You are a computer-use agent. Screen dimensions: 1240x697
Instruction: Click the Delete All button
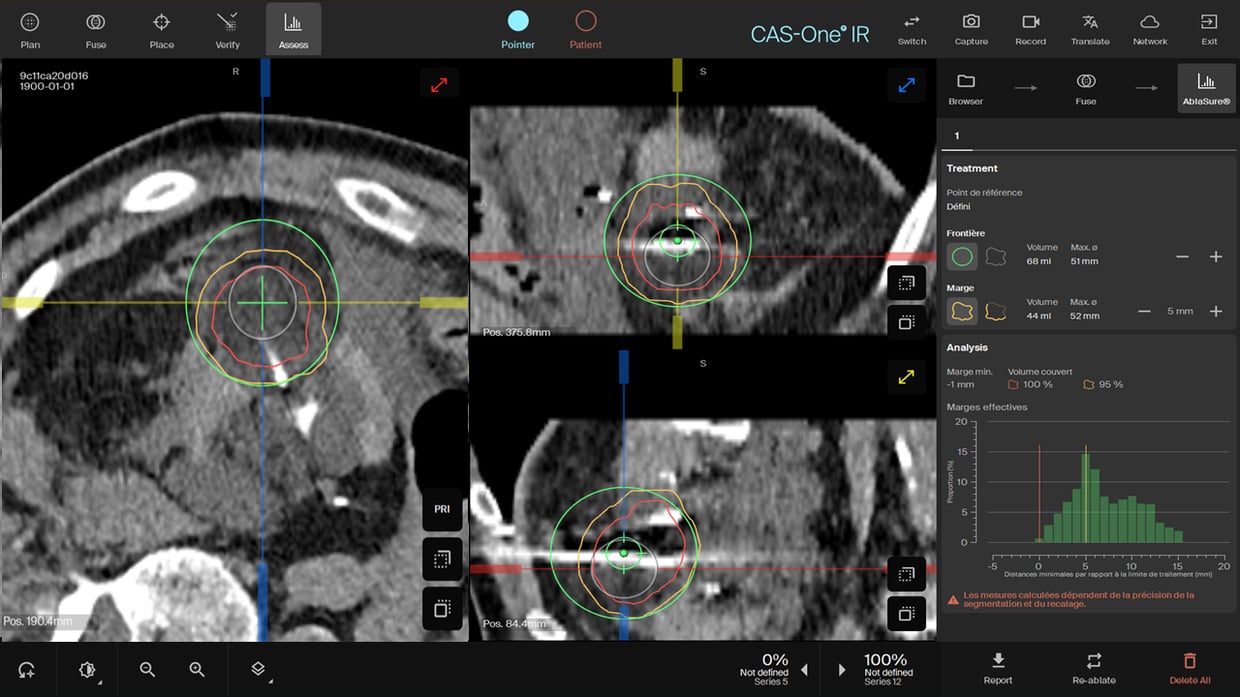(x=1189, y=668)
